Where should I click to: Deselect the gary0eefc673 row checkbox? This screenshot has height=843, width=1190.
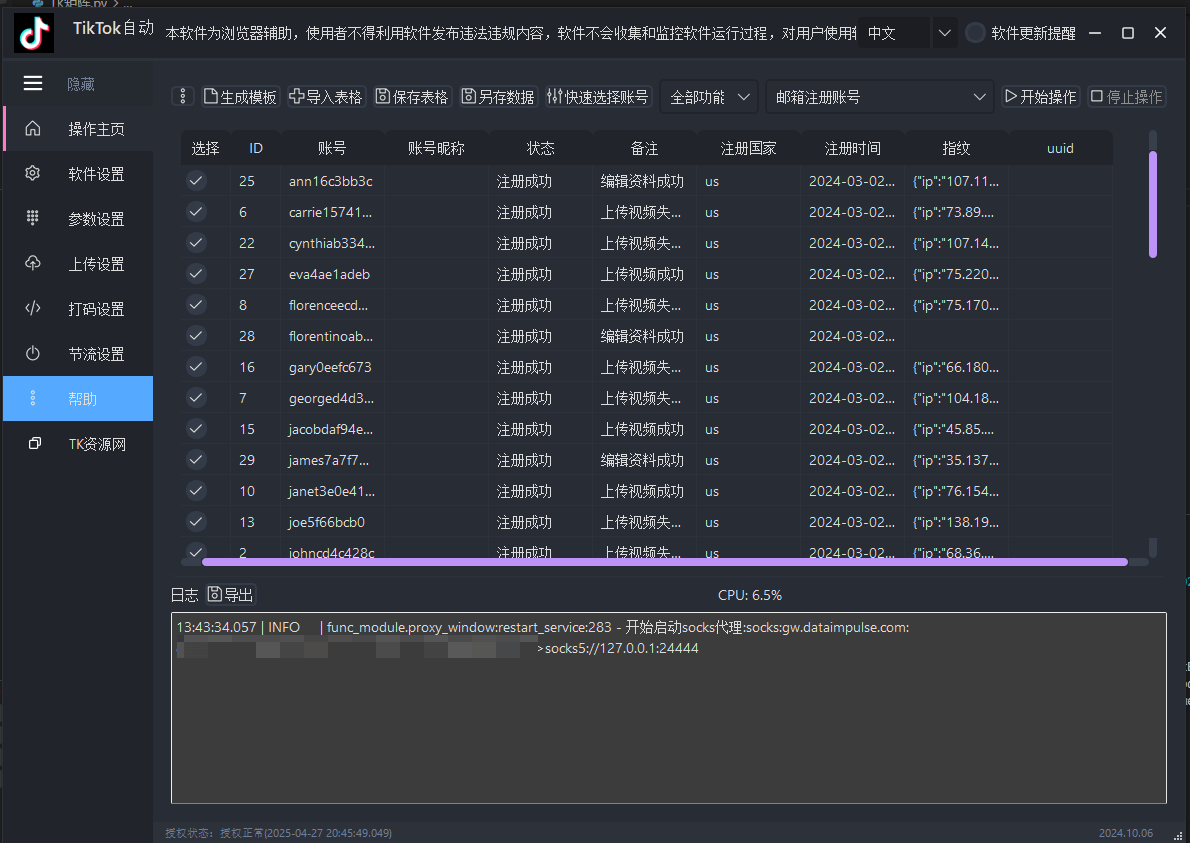(196, 367)
